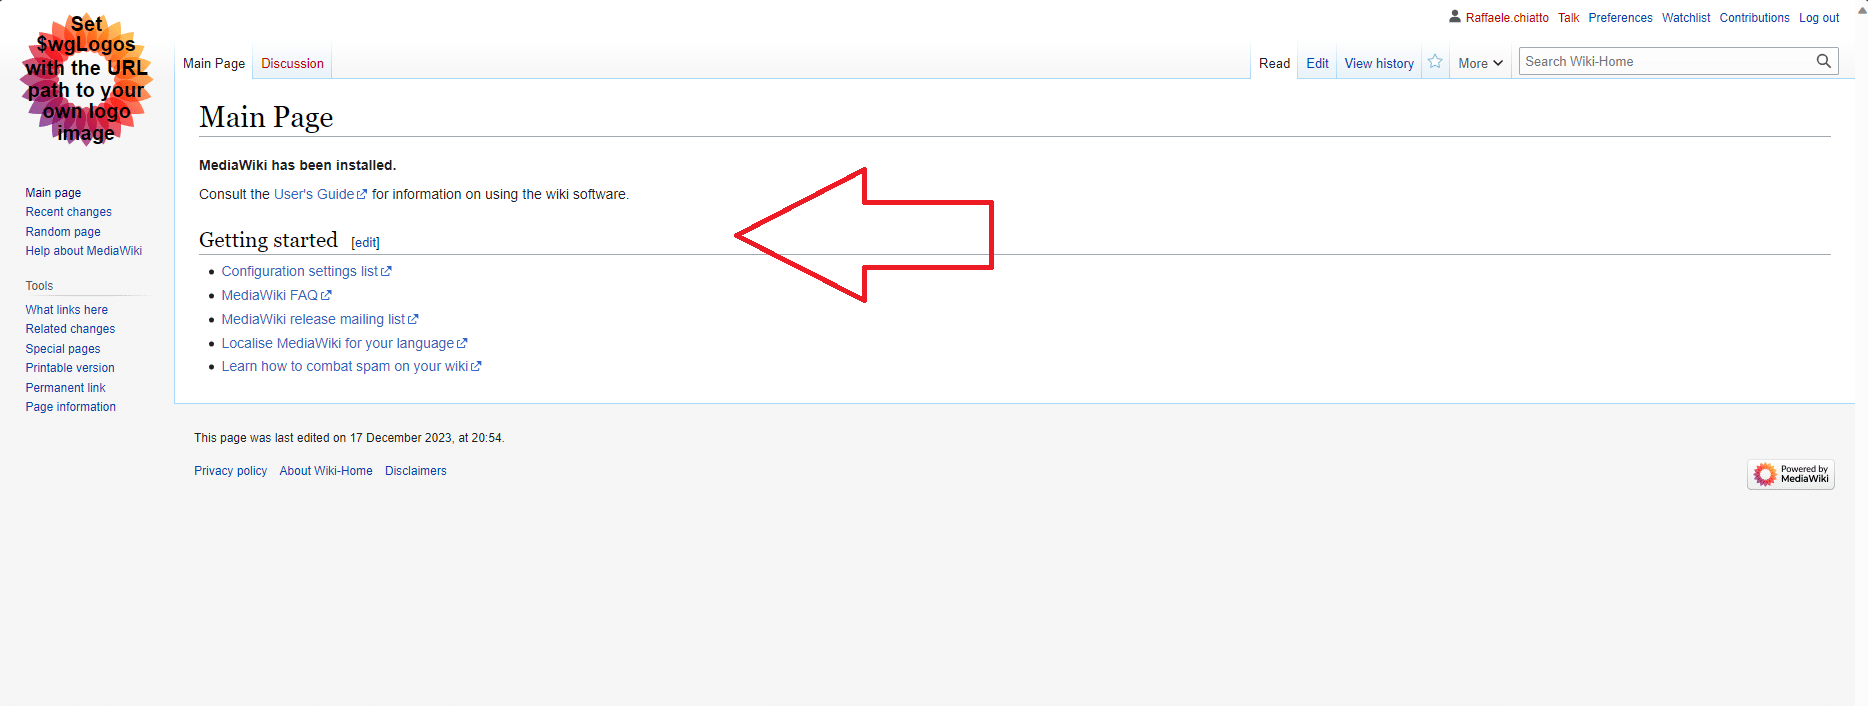This screenshot has height=706, width=1868.
Task: Switch to the Main Page tab
Action: pyautogui.click(x=214, y=63)
